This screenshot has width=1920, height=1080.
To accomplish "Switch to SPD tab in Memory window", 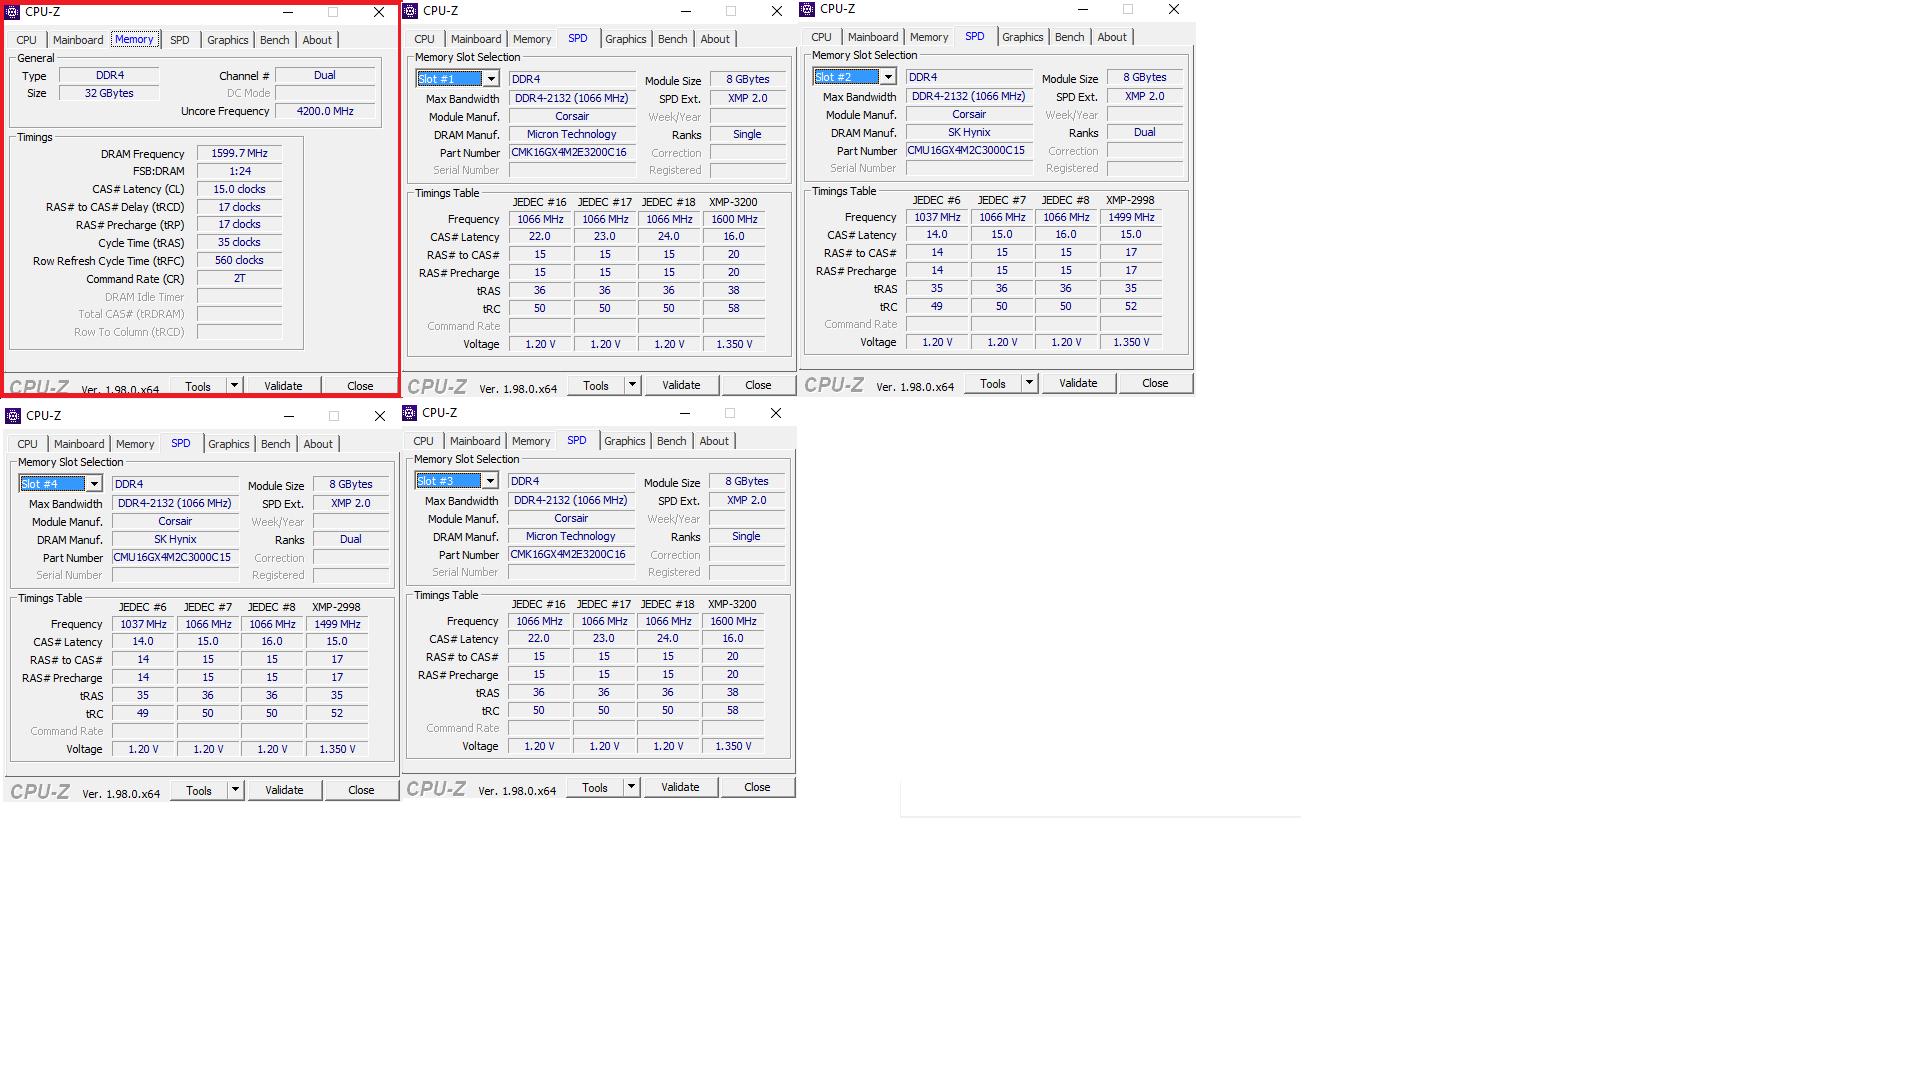I will tap(180, 40).
